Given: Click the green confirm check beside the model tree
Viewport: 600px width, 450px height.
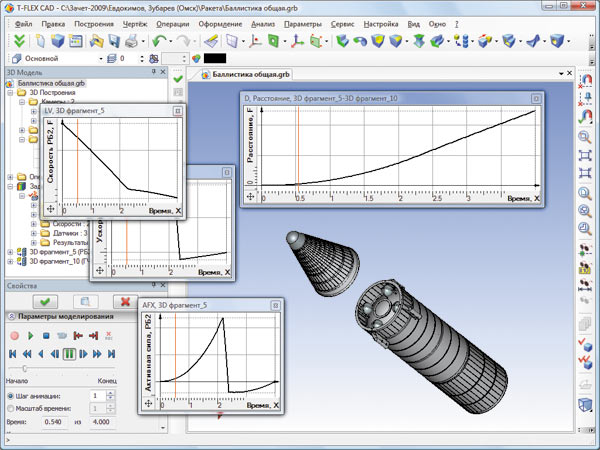Looking at the screenshot, I should pyautogui.click(x=178, y=79).
